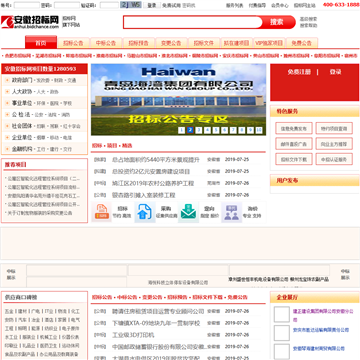Screen dimensions: 360x360
Task: Click the first company thumbnail under 企业展厅
Action: [x=282, y=314]
